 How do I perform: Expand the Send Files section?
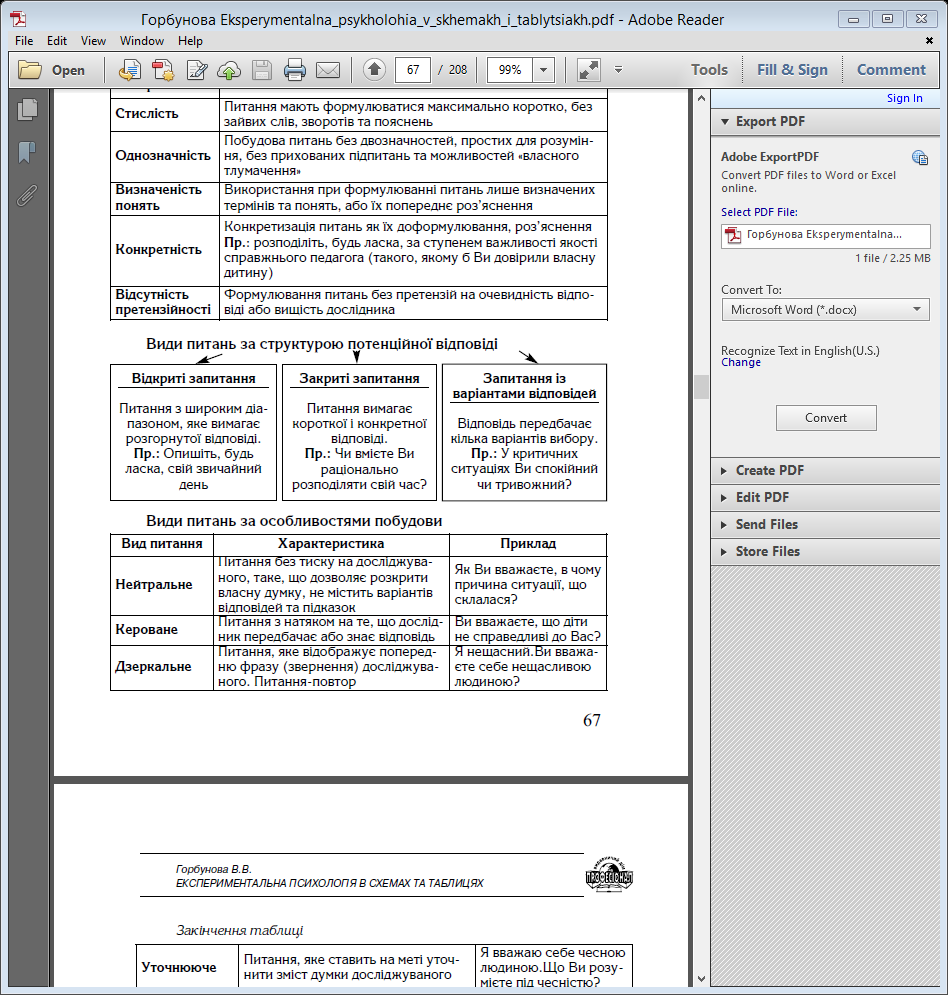766,524
